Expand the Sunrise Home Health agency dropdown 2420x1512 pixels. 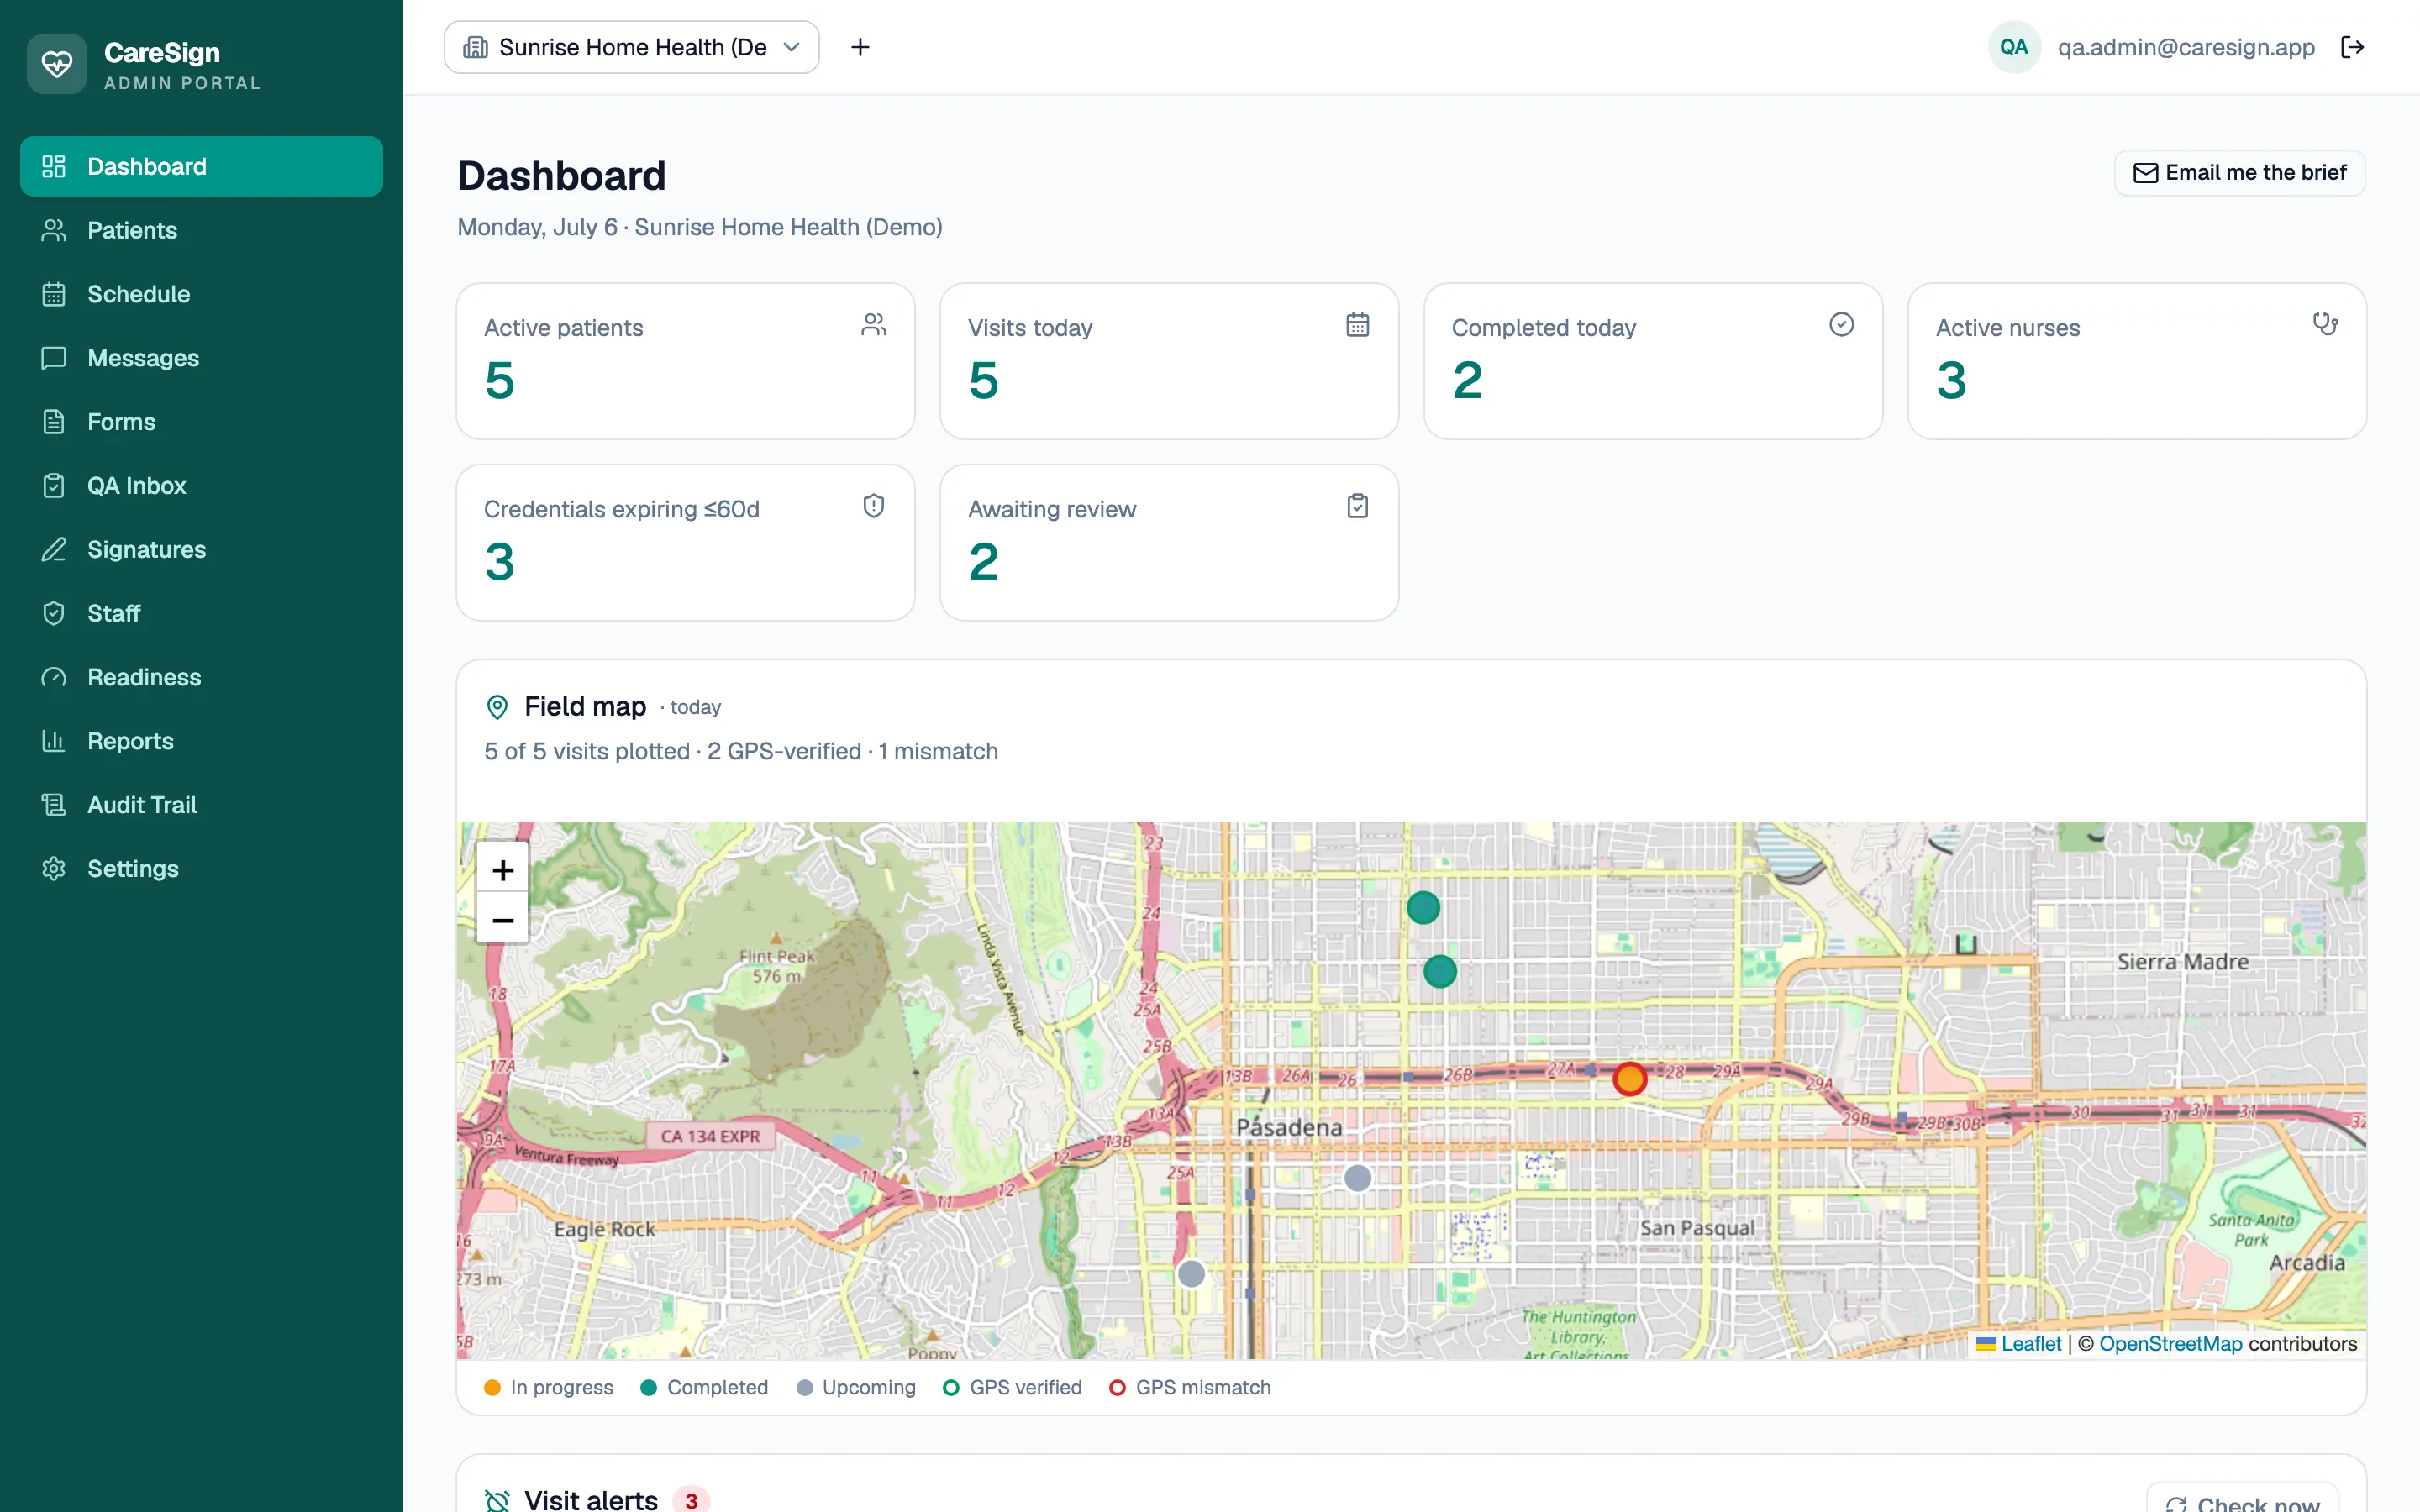coord(631,47)
